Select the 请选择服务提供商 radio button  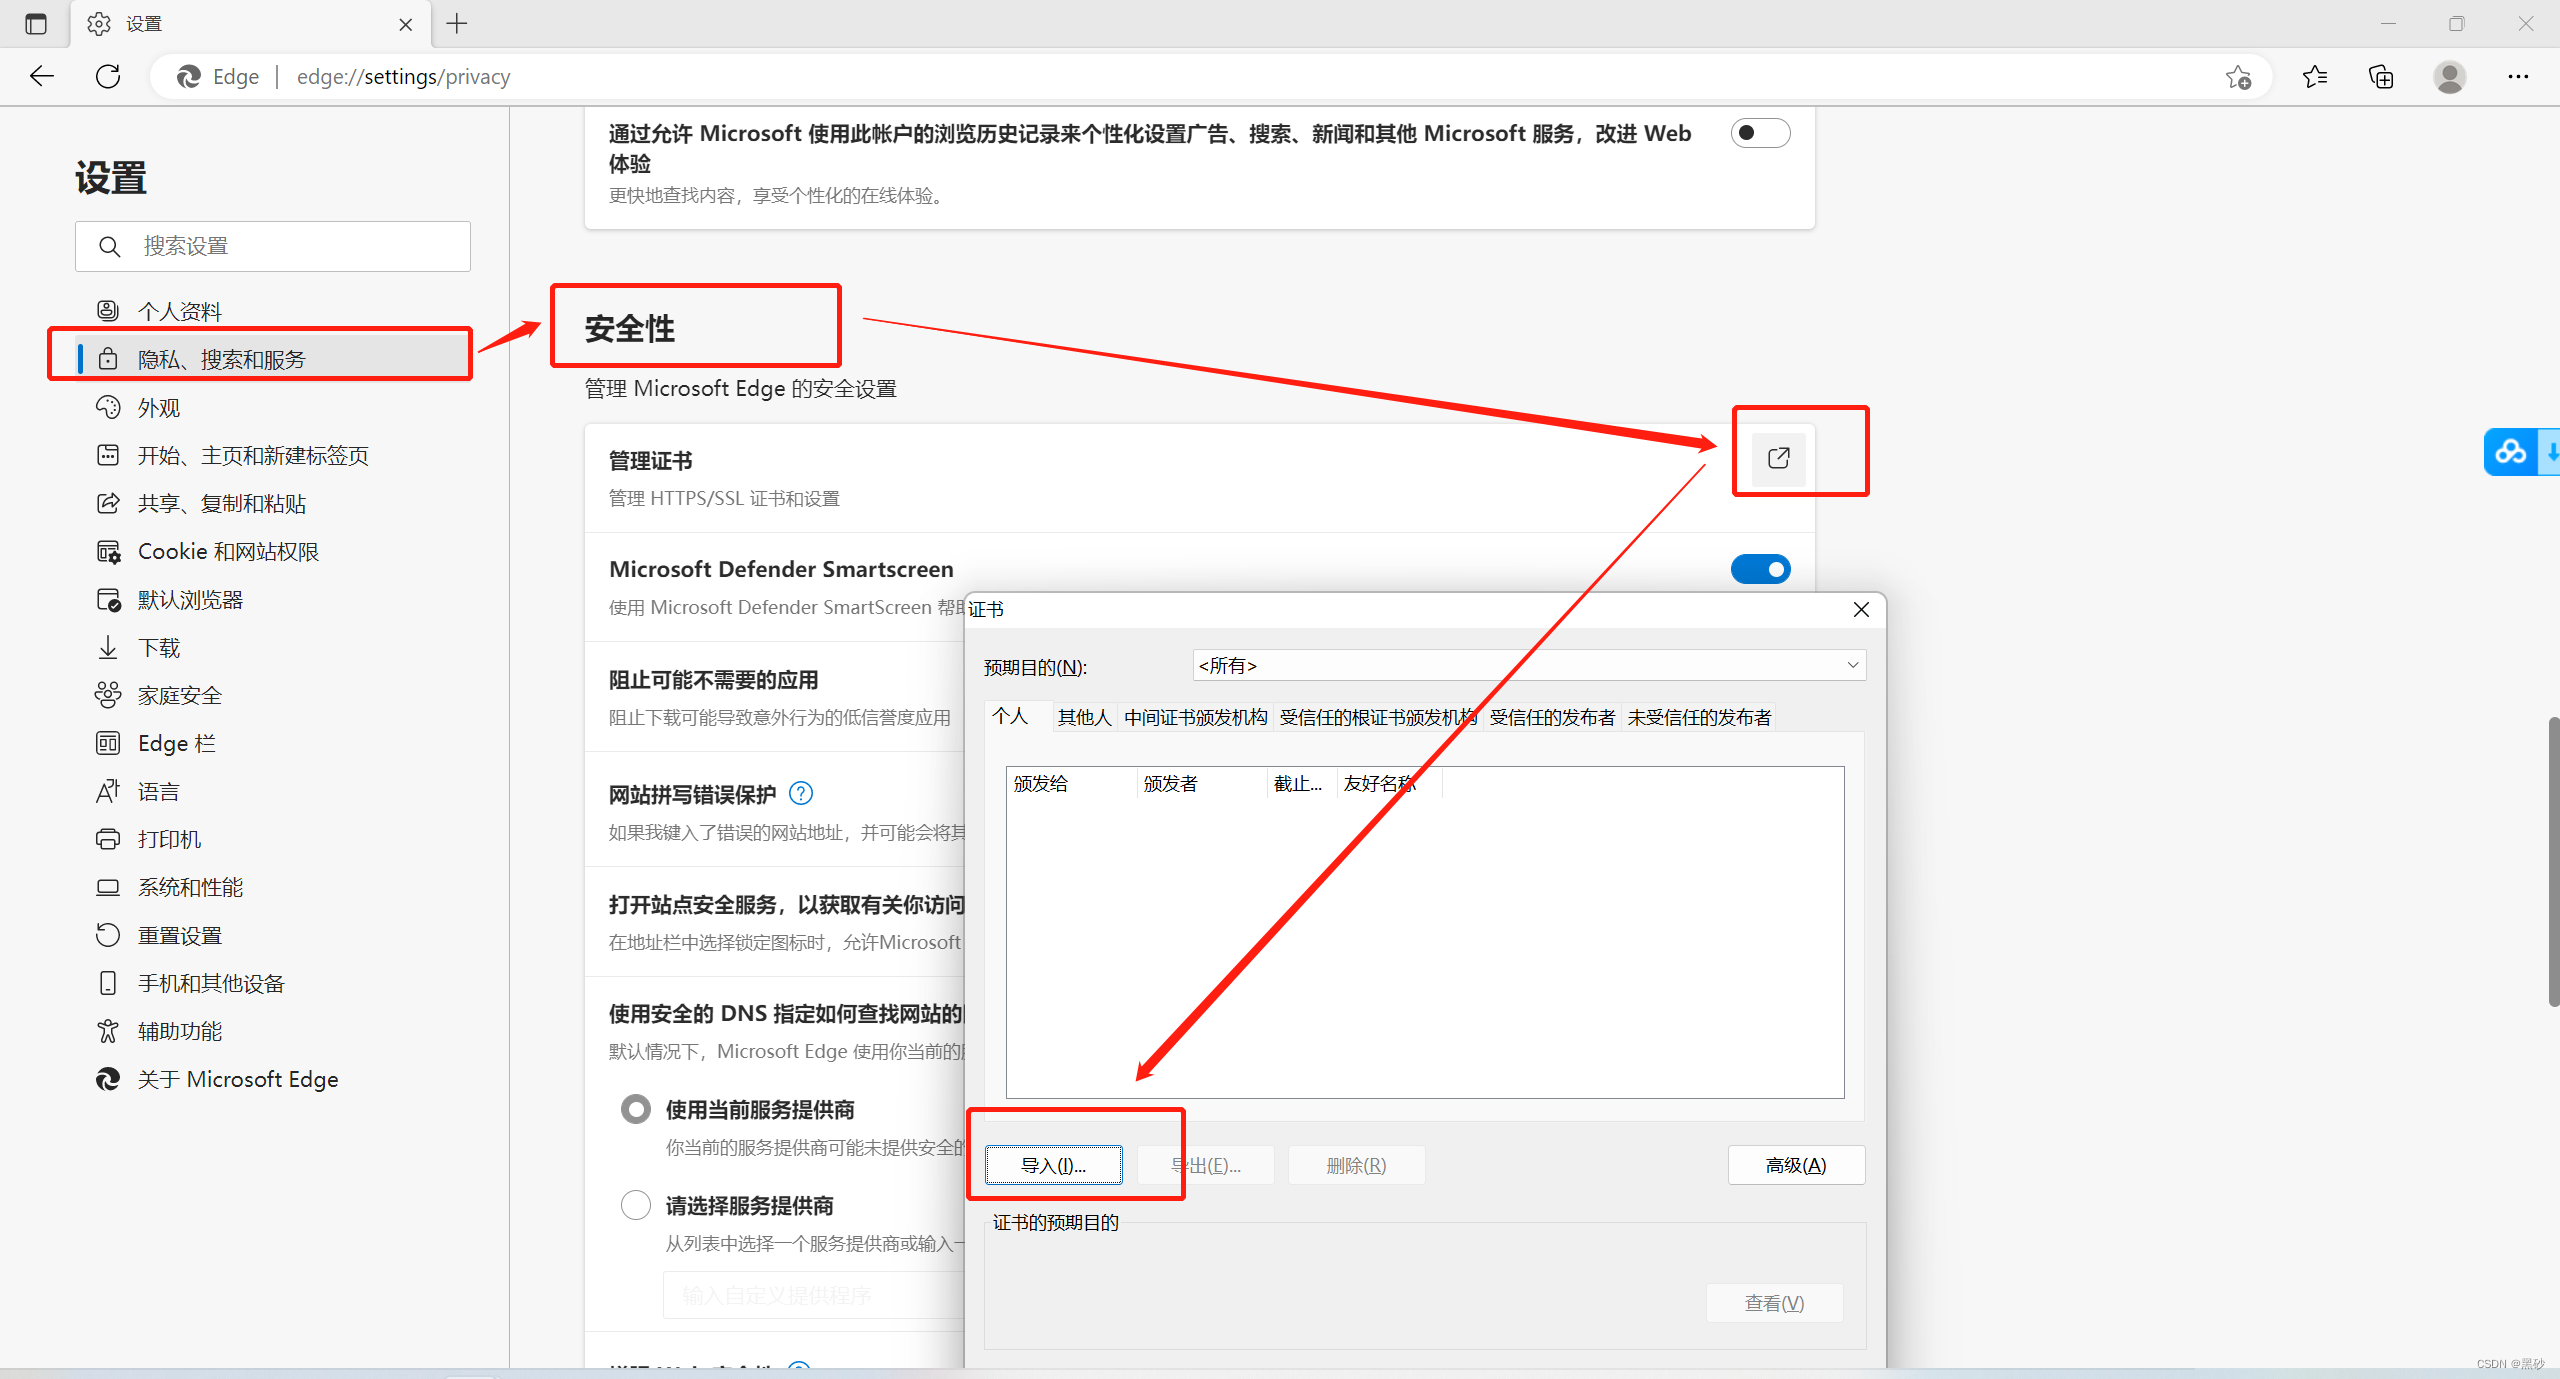pos(636,1205)
